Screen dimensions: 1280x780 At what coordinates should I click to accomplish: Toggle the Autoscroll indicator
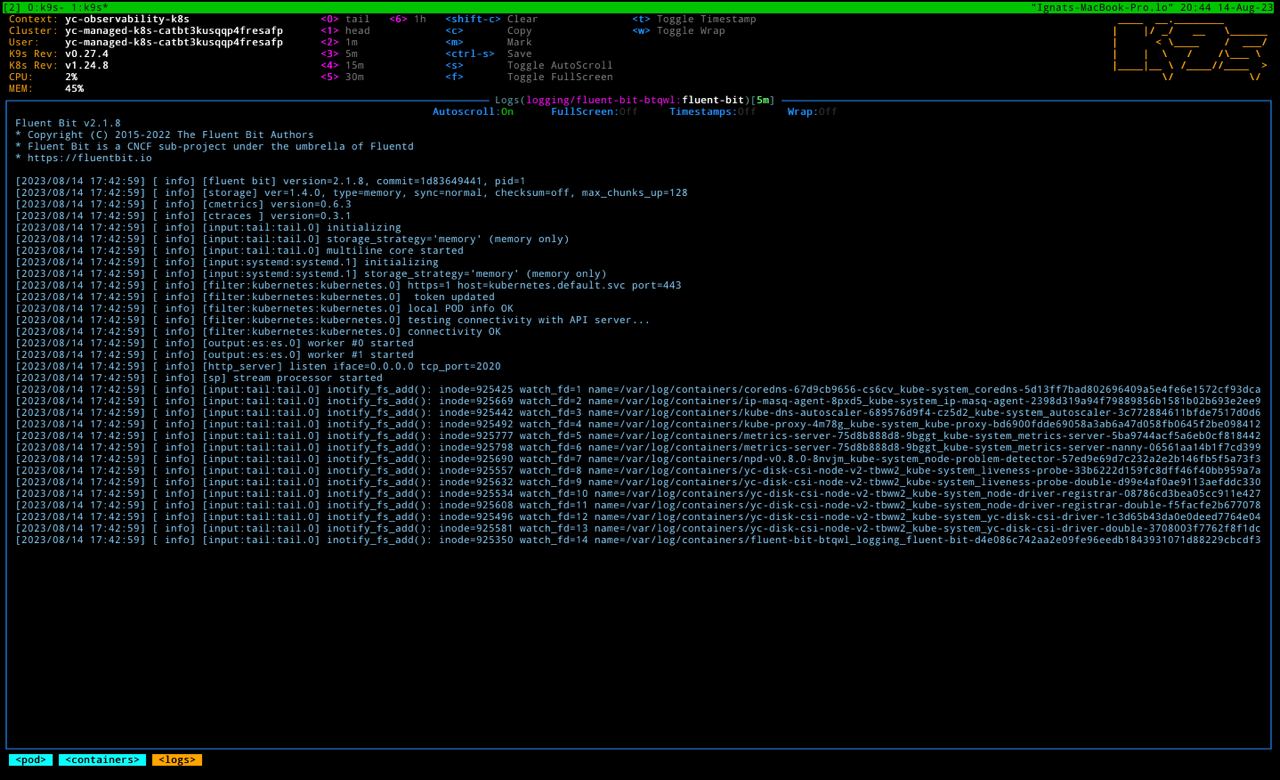click(x=473, y=112)
